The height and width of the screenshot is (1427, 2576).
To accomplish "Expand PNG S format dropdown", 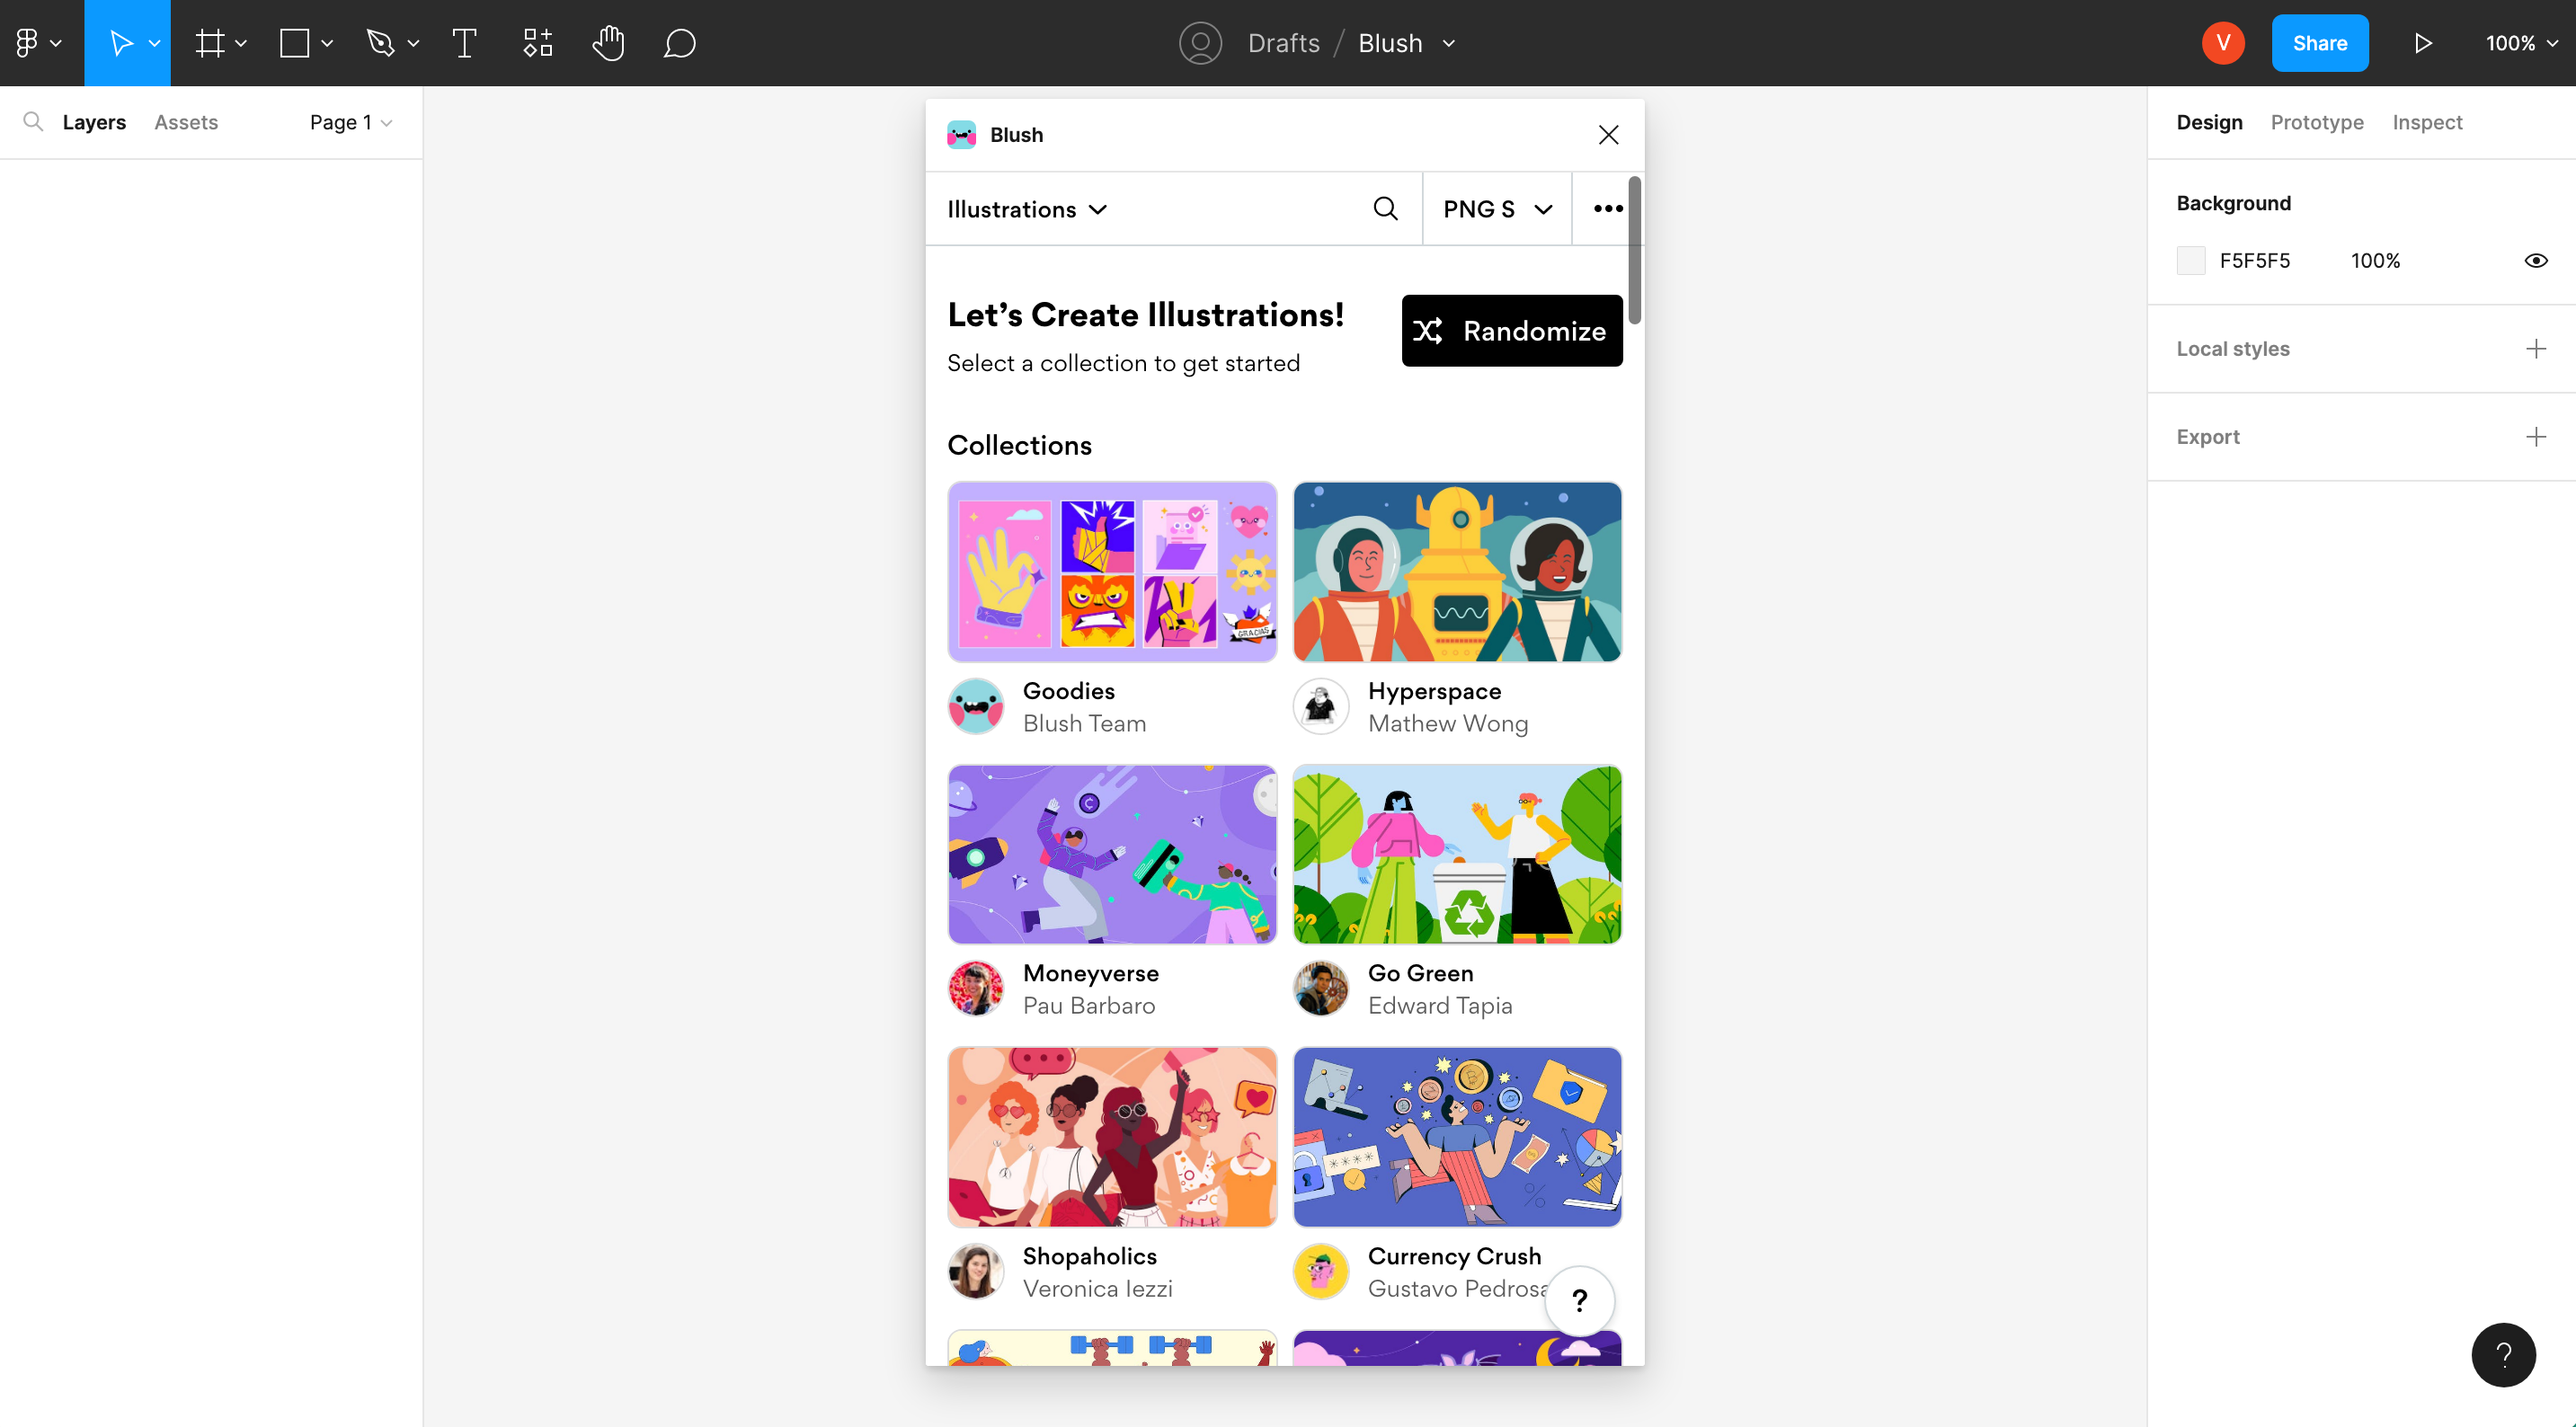I will 1497,209.
